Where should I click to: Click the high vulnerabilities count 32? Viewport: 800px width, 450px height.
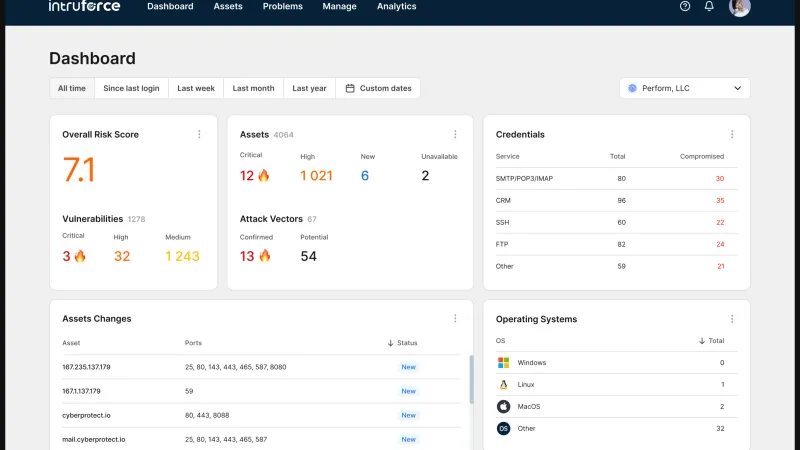pyautogui.click(x=122, y=256)
